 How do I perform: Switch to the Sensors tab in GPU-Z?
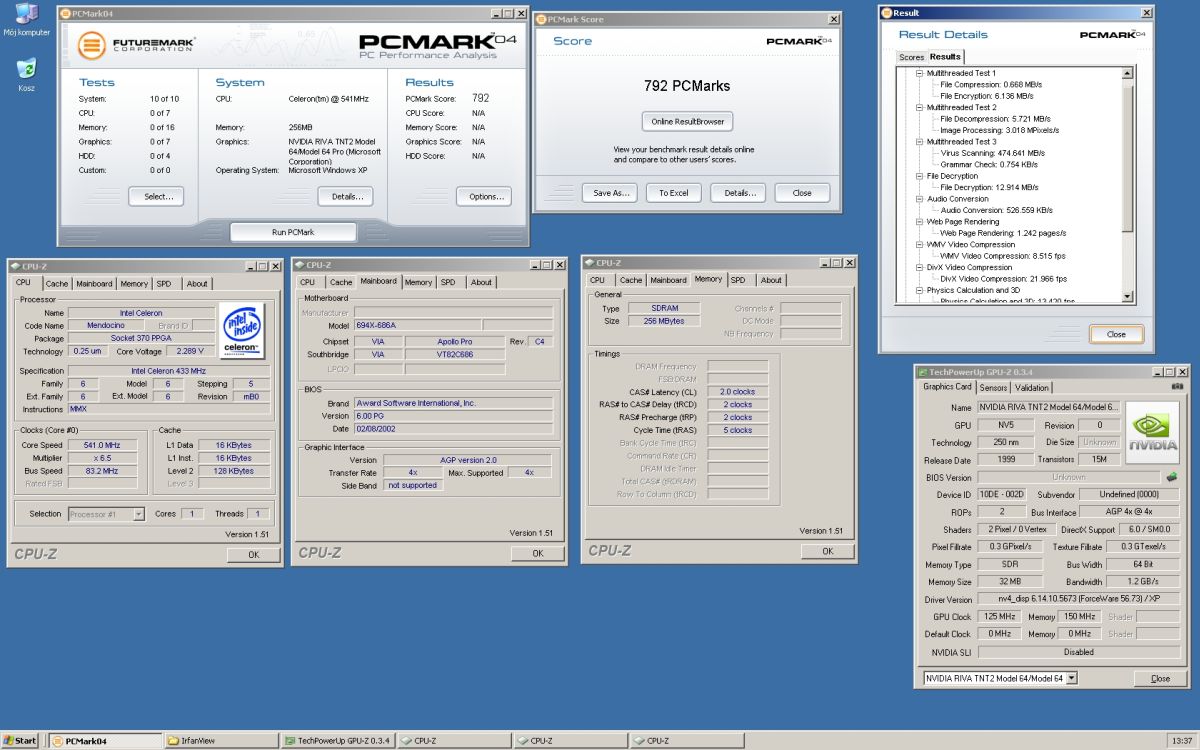pyautogui.click(x=993, y=388)
